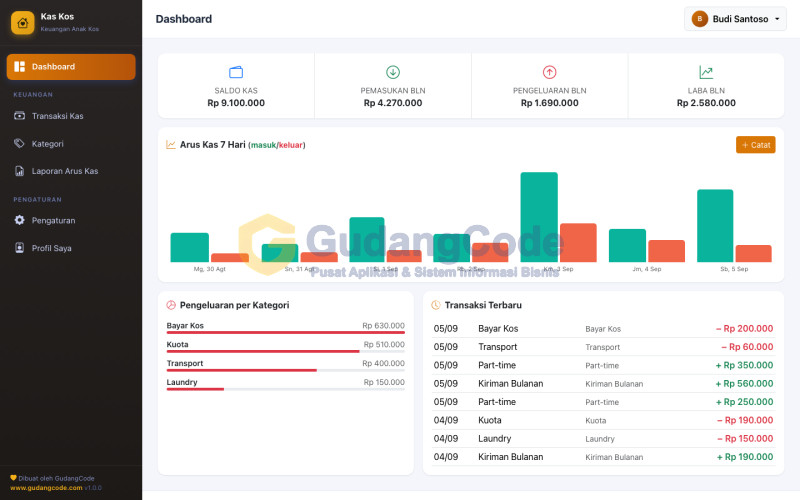This screenshot has height=500, width=800.
Task: Click the Bayar Kos red progress bar
Action: click(286, 333)
